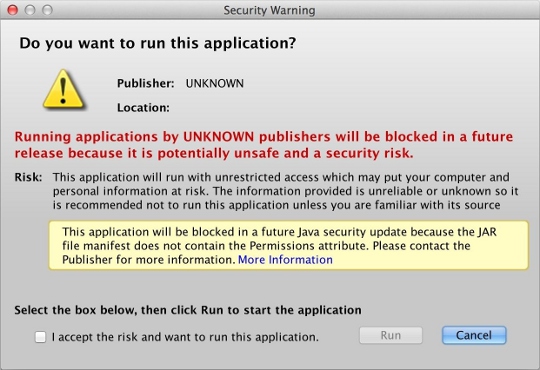This screenshot has width=540, height=370.
Task: Click the gray zoom window button
Action: tap(47, 10)
